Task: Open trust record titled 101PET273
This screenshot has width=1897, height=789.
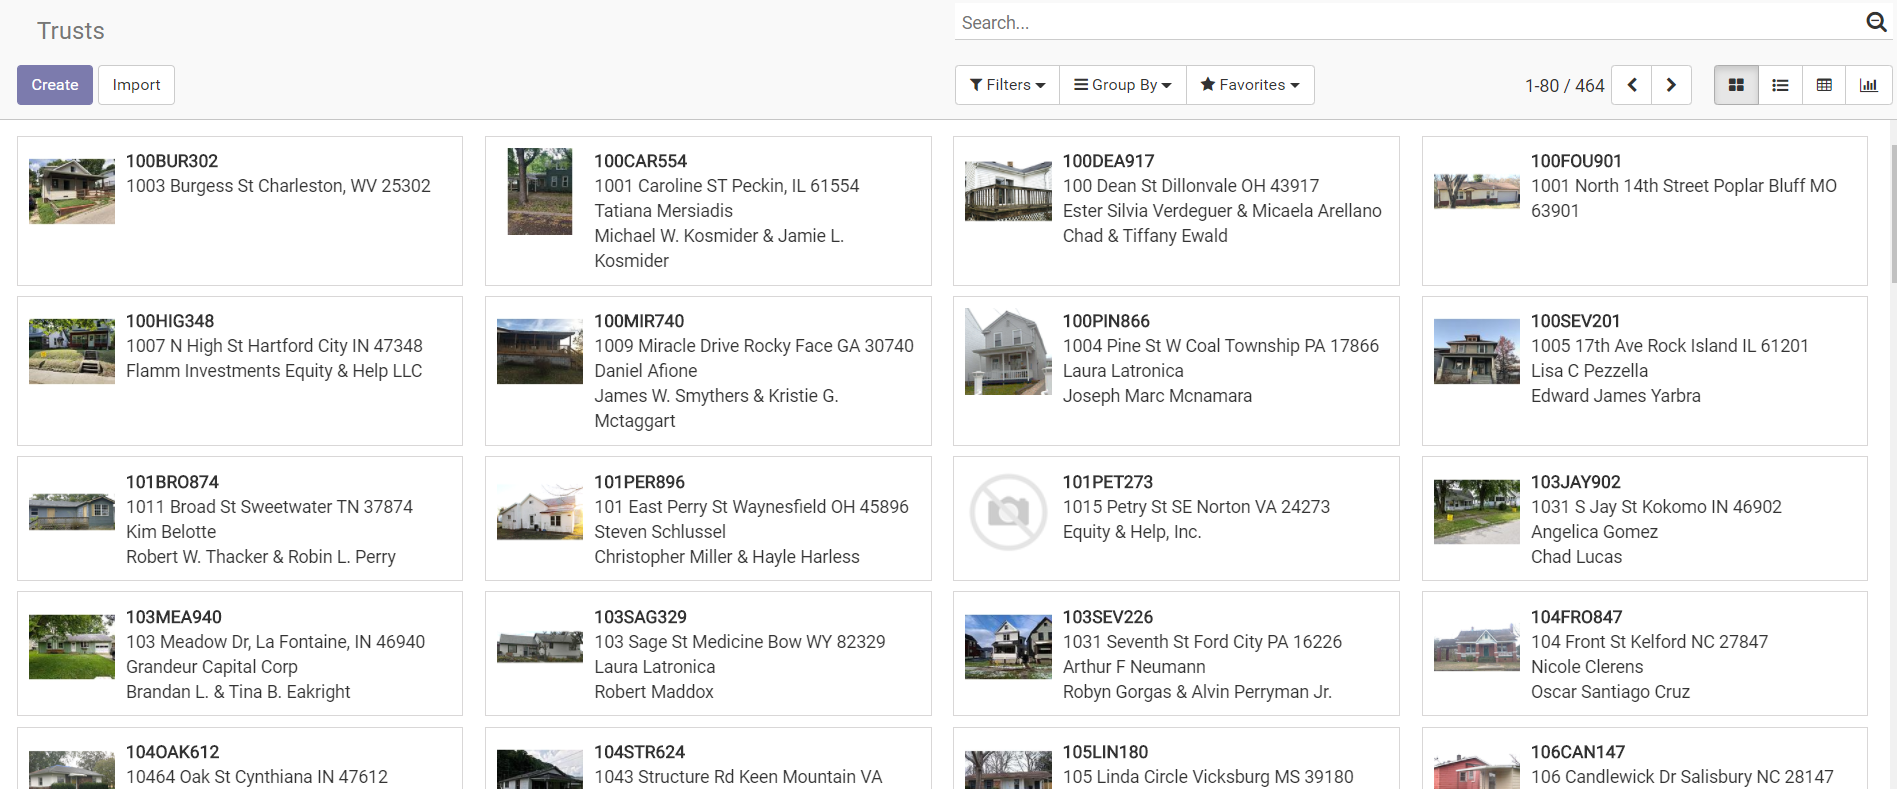Action: point(1108,482)
